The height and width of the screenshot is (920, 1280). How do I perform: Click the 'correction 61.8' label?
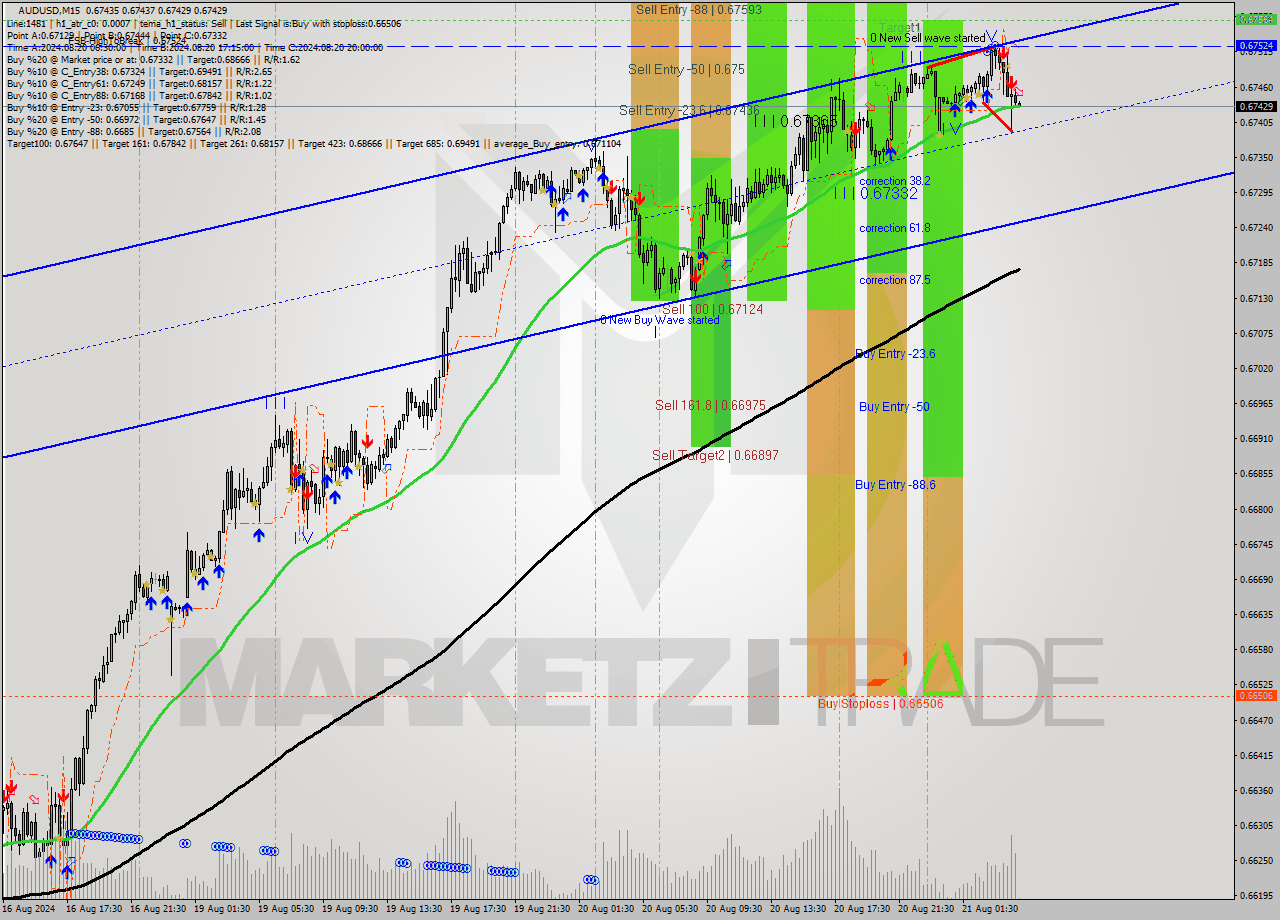point(895,228)
